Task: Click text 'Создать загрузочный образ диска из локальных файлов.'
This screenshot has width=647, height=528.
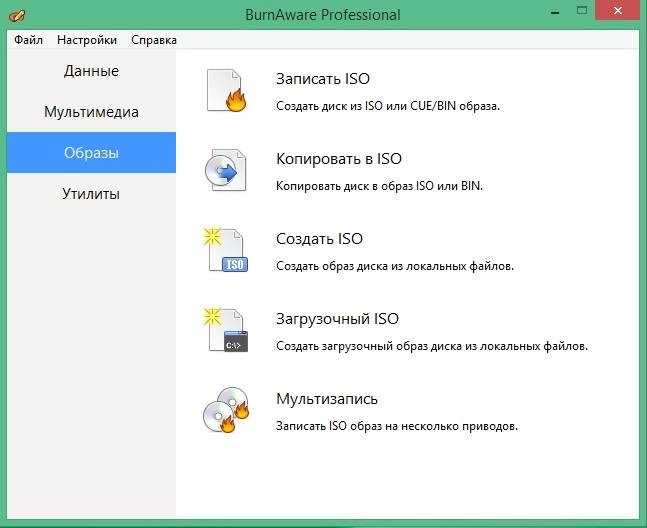Action: click(x=432, y=346)
